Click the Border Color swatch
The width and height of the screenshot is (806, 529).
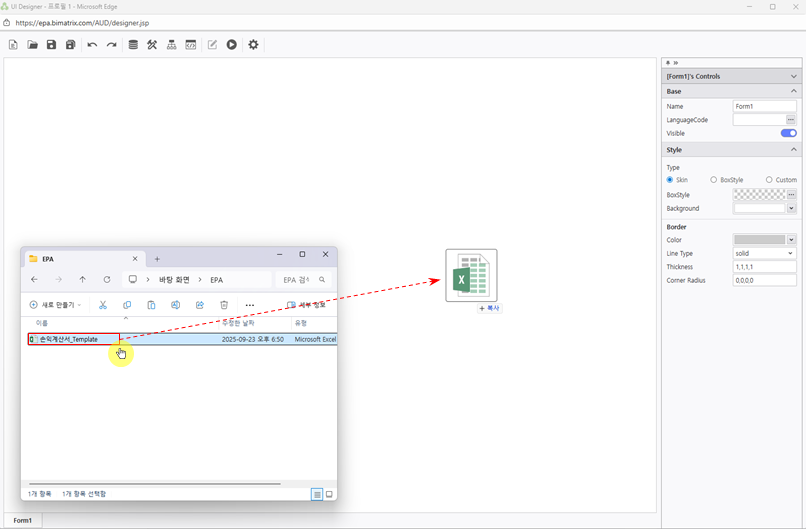[759, 240]
